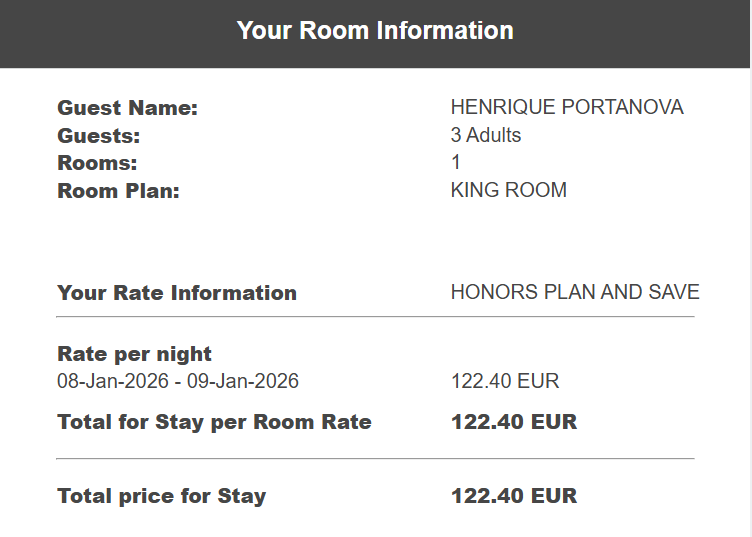Select guest name HENRIQUE PORTANOVA
The image size is (752, 537).
coord(567,108)
